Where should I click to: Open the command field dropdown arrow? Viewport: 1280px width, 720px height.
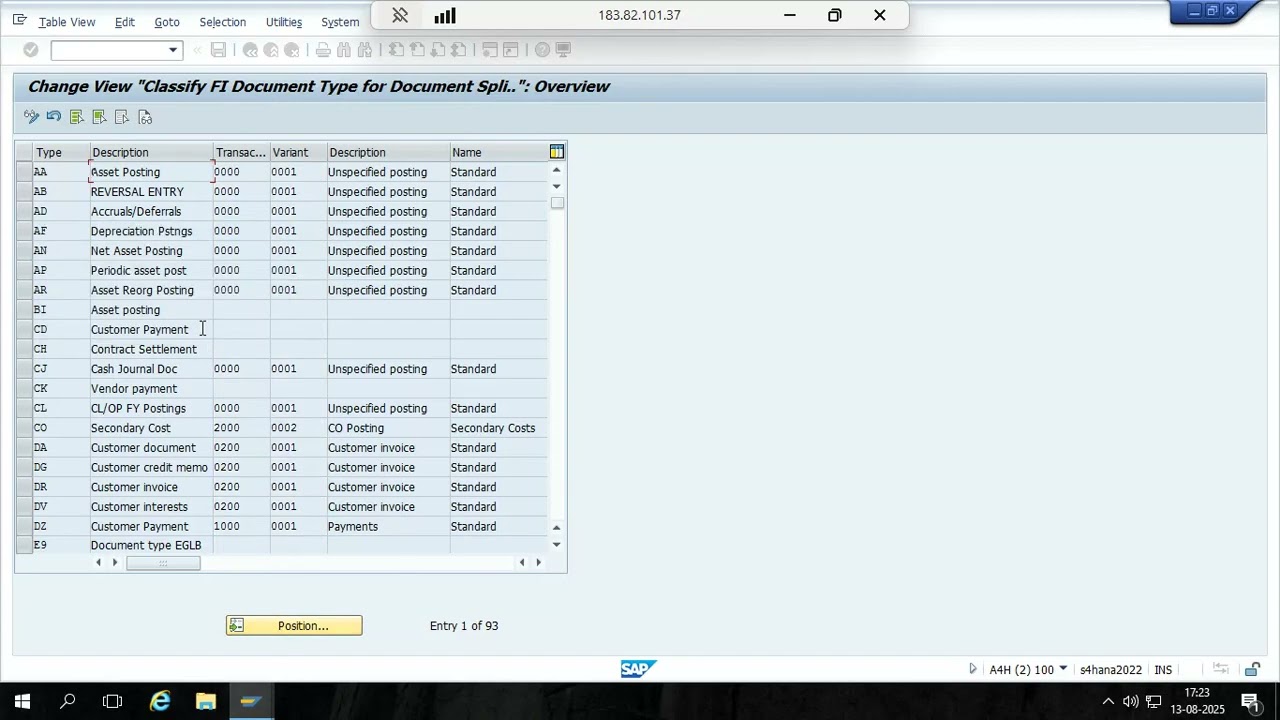pos(173,50)
